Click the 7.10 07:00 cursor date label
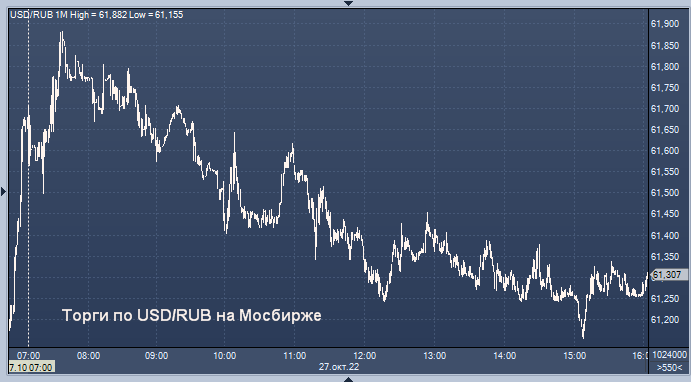The width and height of the screenshot is (691, 382). 31,367
